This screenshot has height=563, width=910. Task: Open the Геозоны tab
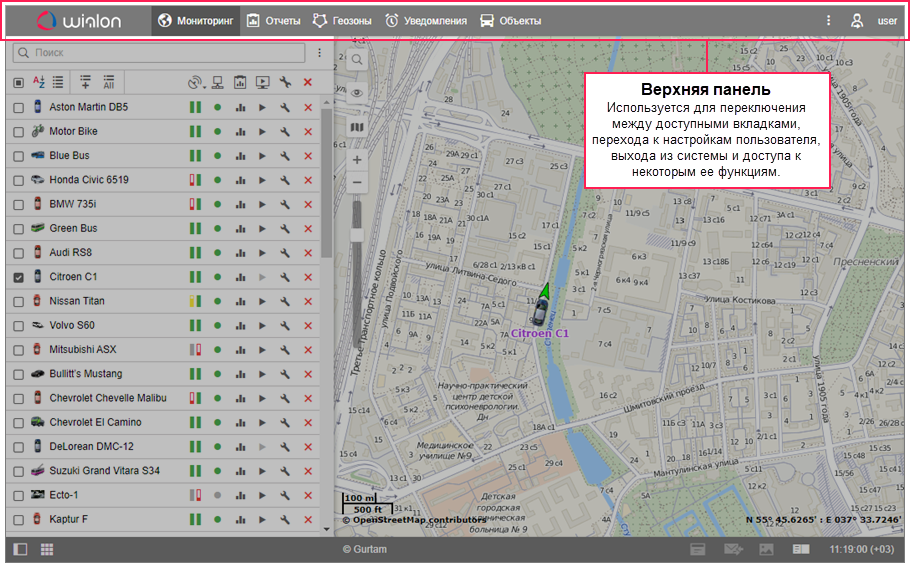point(342,21)
